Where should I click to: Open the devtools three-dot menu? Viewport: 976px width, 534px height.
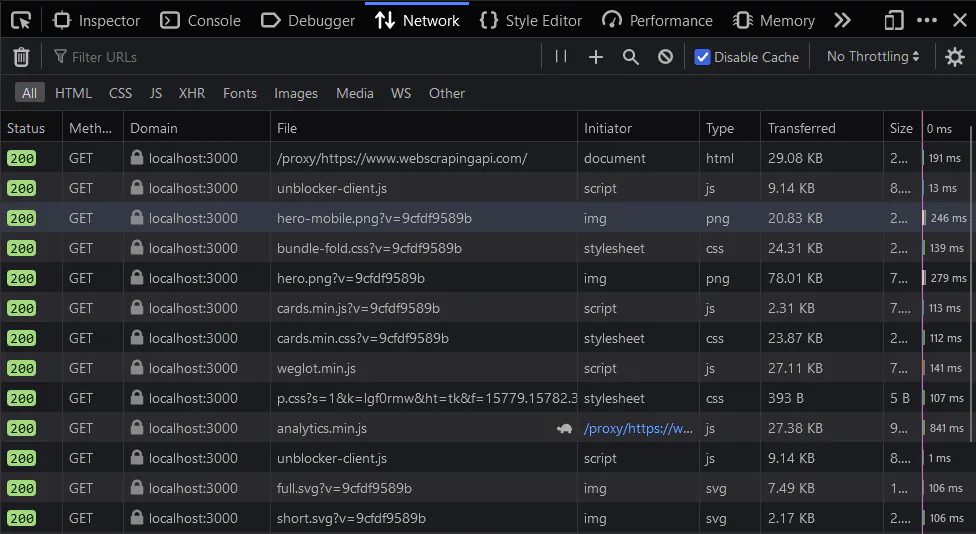(x=927, y=21)
